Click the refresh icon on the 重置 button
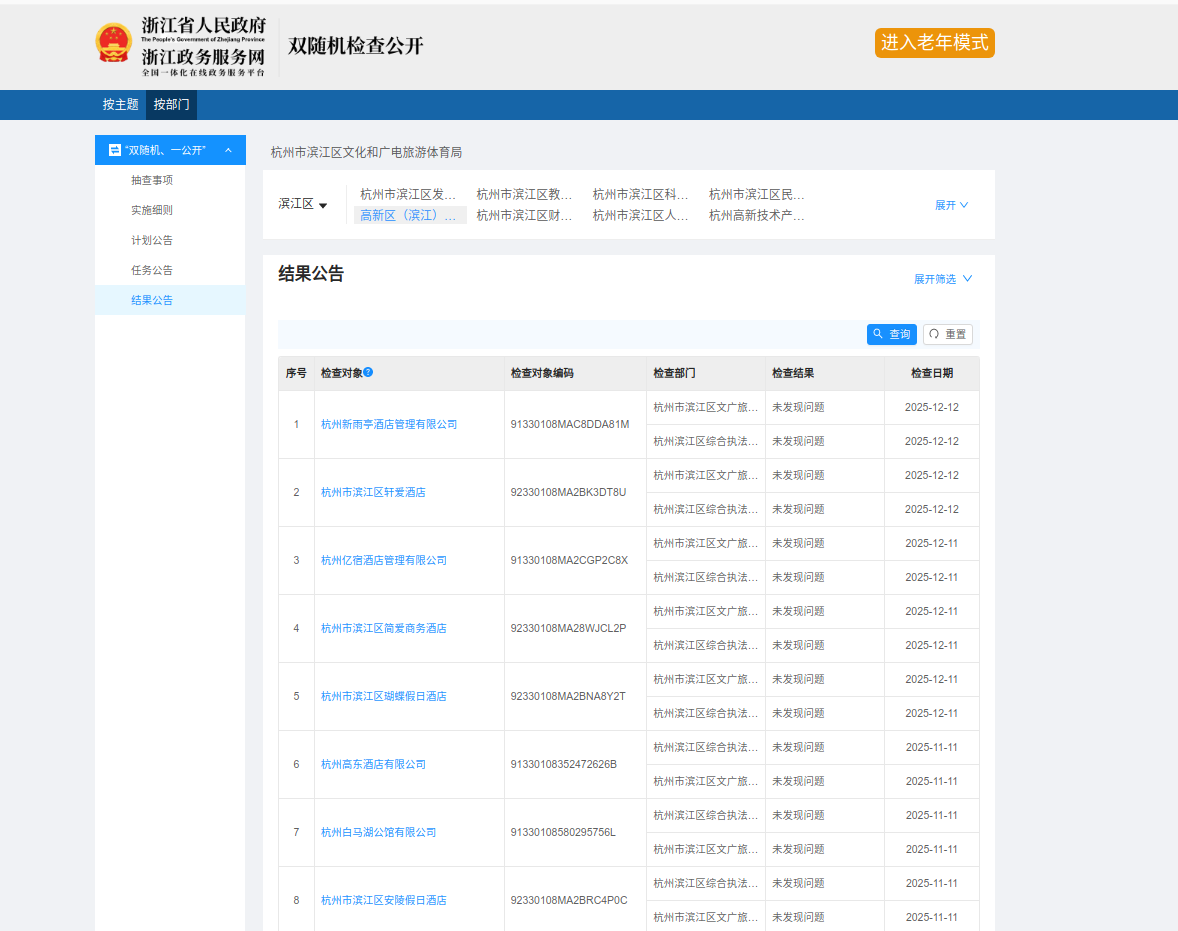This screenshot has height=931, width=1178. pos(934,334)
